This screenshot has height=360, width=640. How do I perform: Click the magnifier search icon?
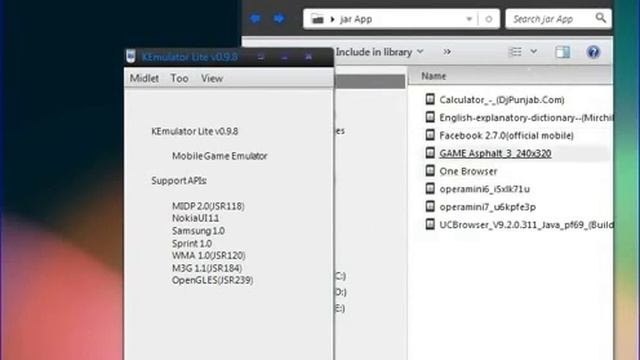[x=601, y=18]
